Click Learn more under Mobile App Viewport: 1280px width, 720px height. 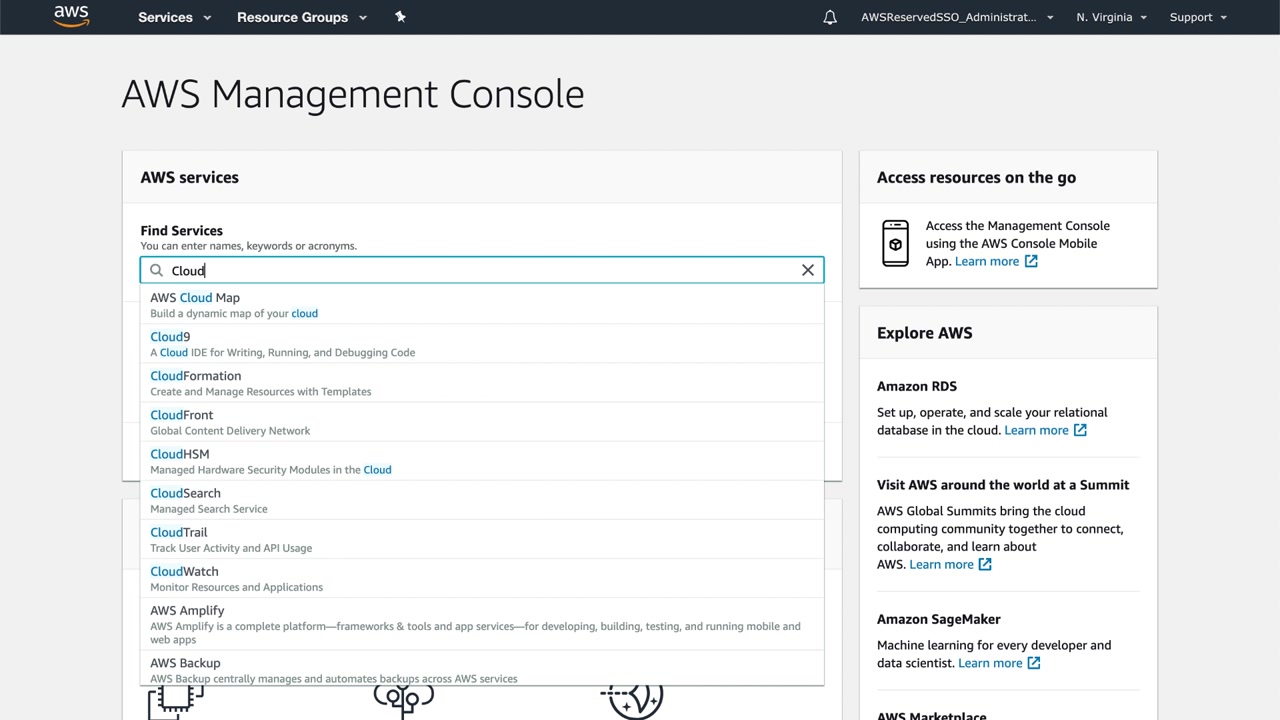point(987,261)
